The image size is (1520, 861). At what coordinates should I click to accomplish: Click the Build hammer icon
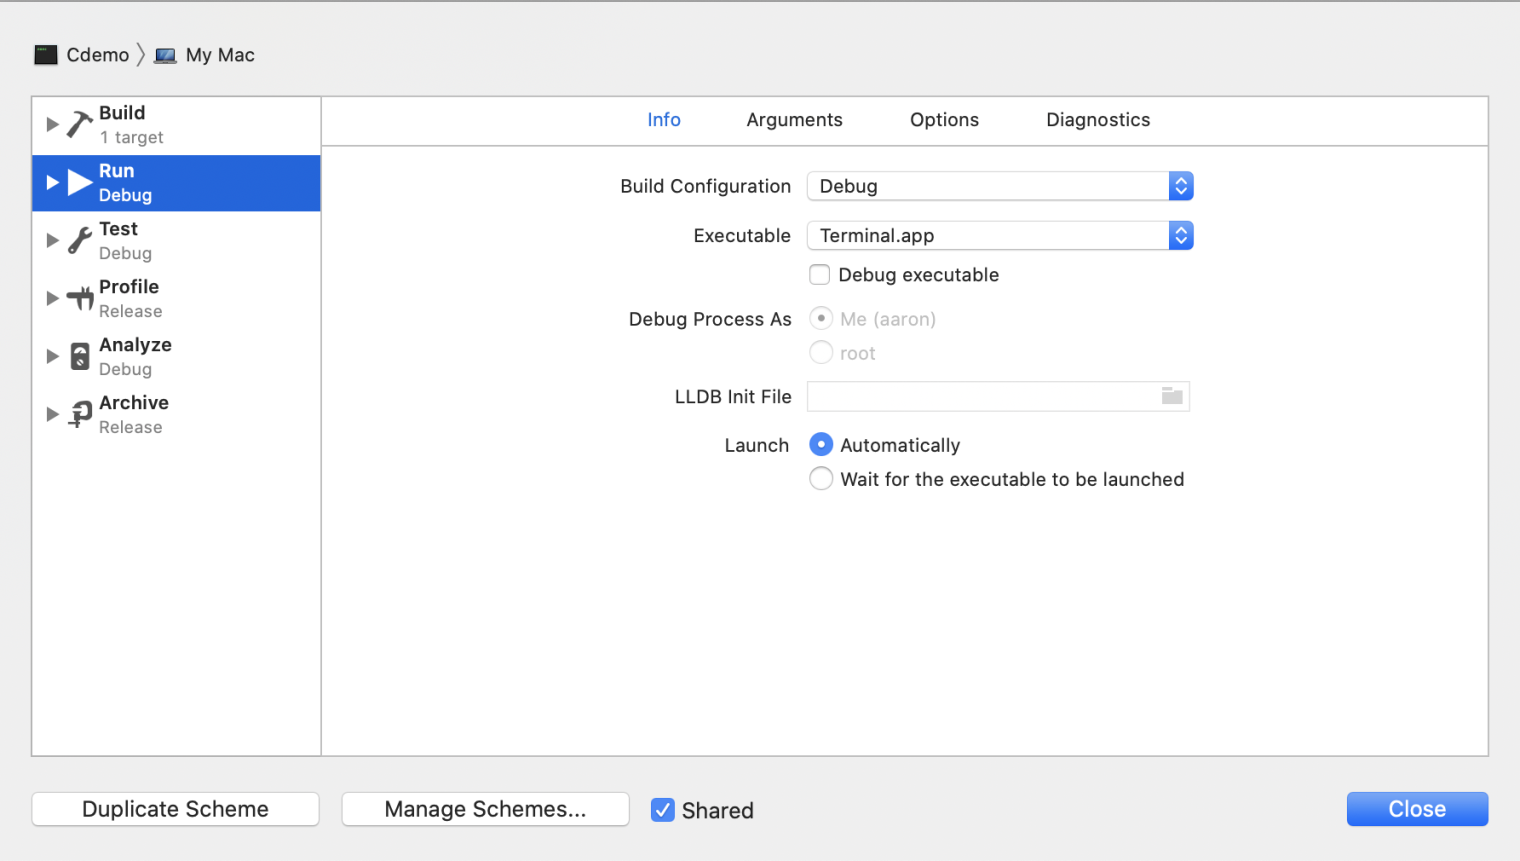[79, 124]
